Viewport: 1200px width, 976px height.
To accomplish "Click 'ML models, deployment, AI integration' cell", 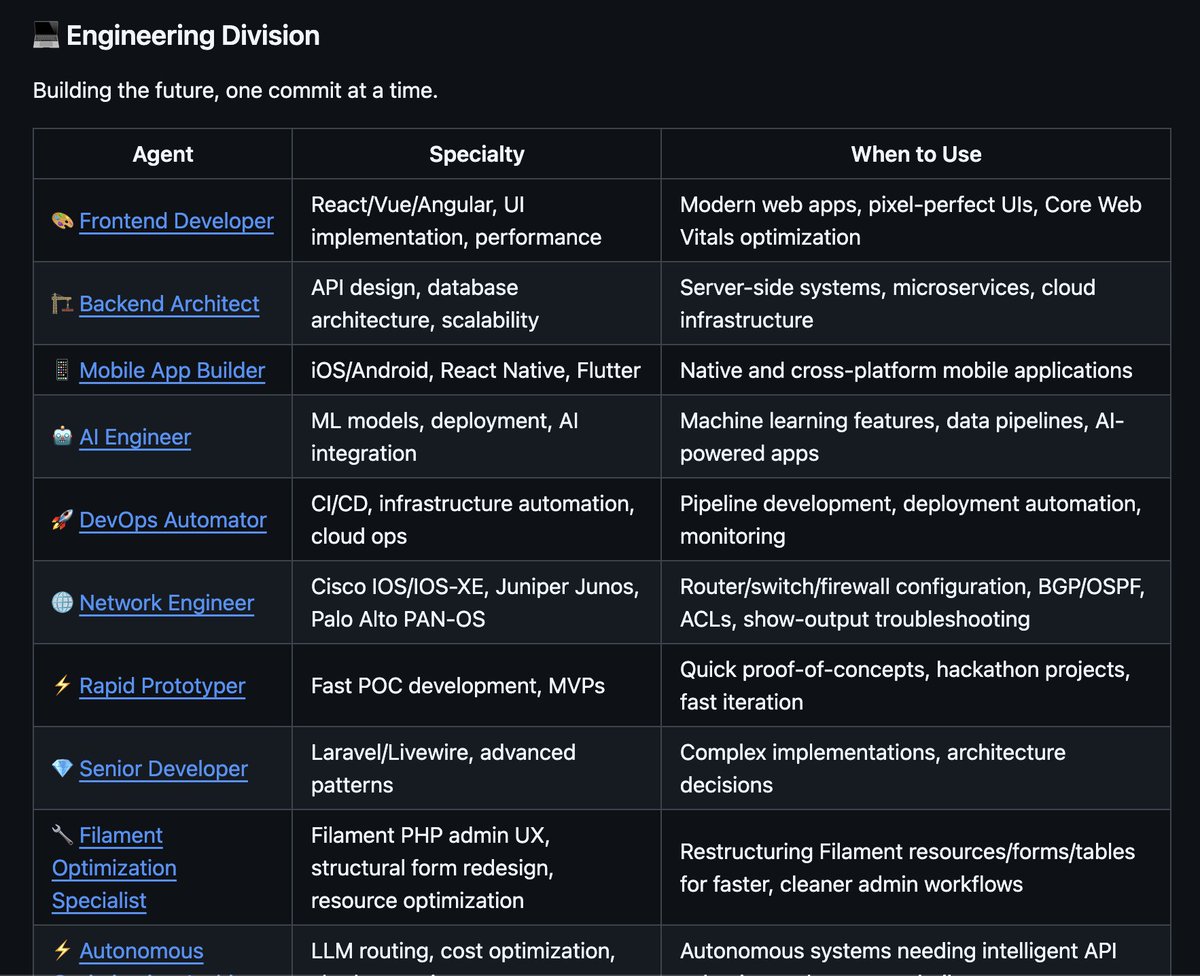I will coord(477,437).
